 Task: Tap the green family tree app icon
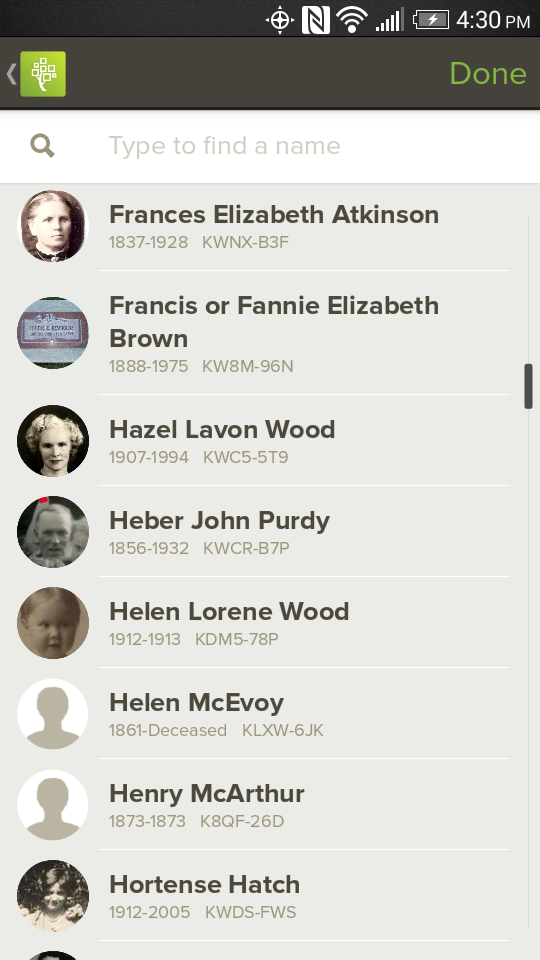coord(43,73)
